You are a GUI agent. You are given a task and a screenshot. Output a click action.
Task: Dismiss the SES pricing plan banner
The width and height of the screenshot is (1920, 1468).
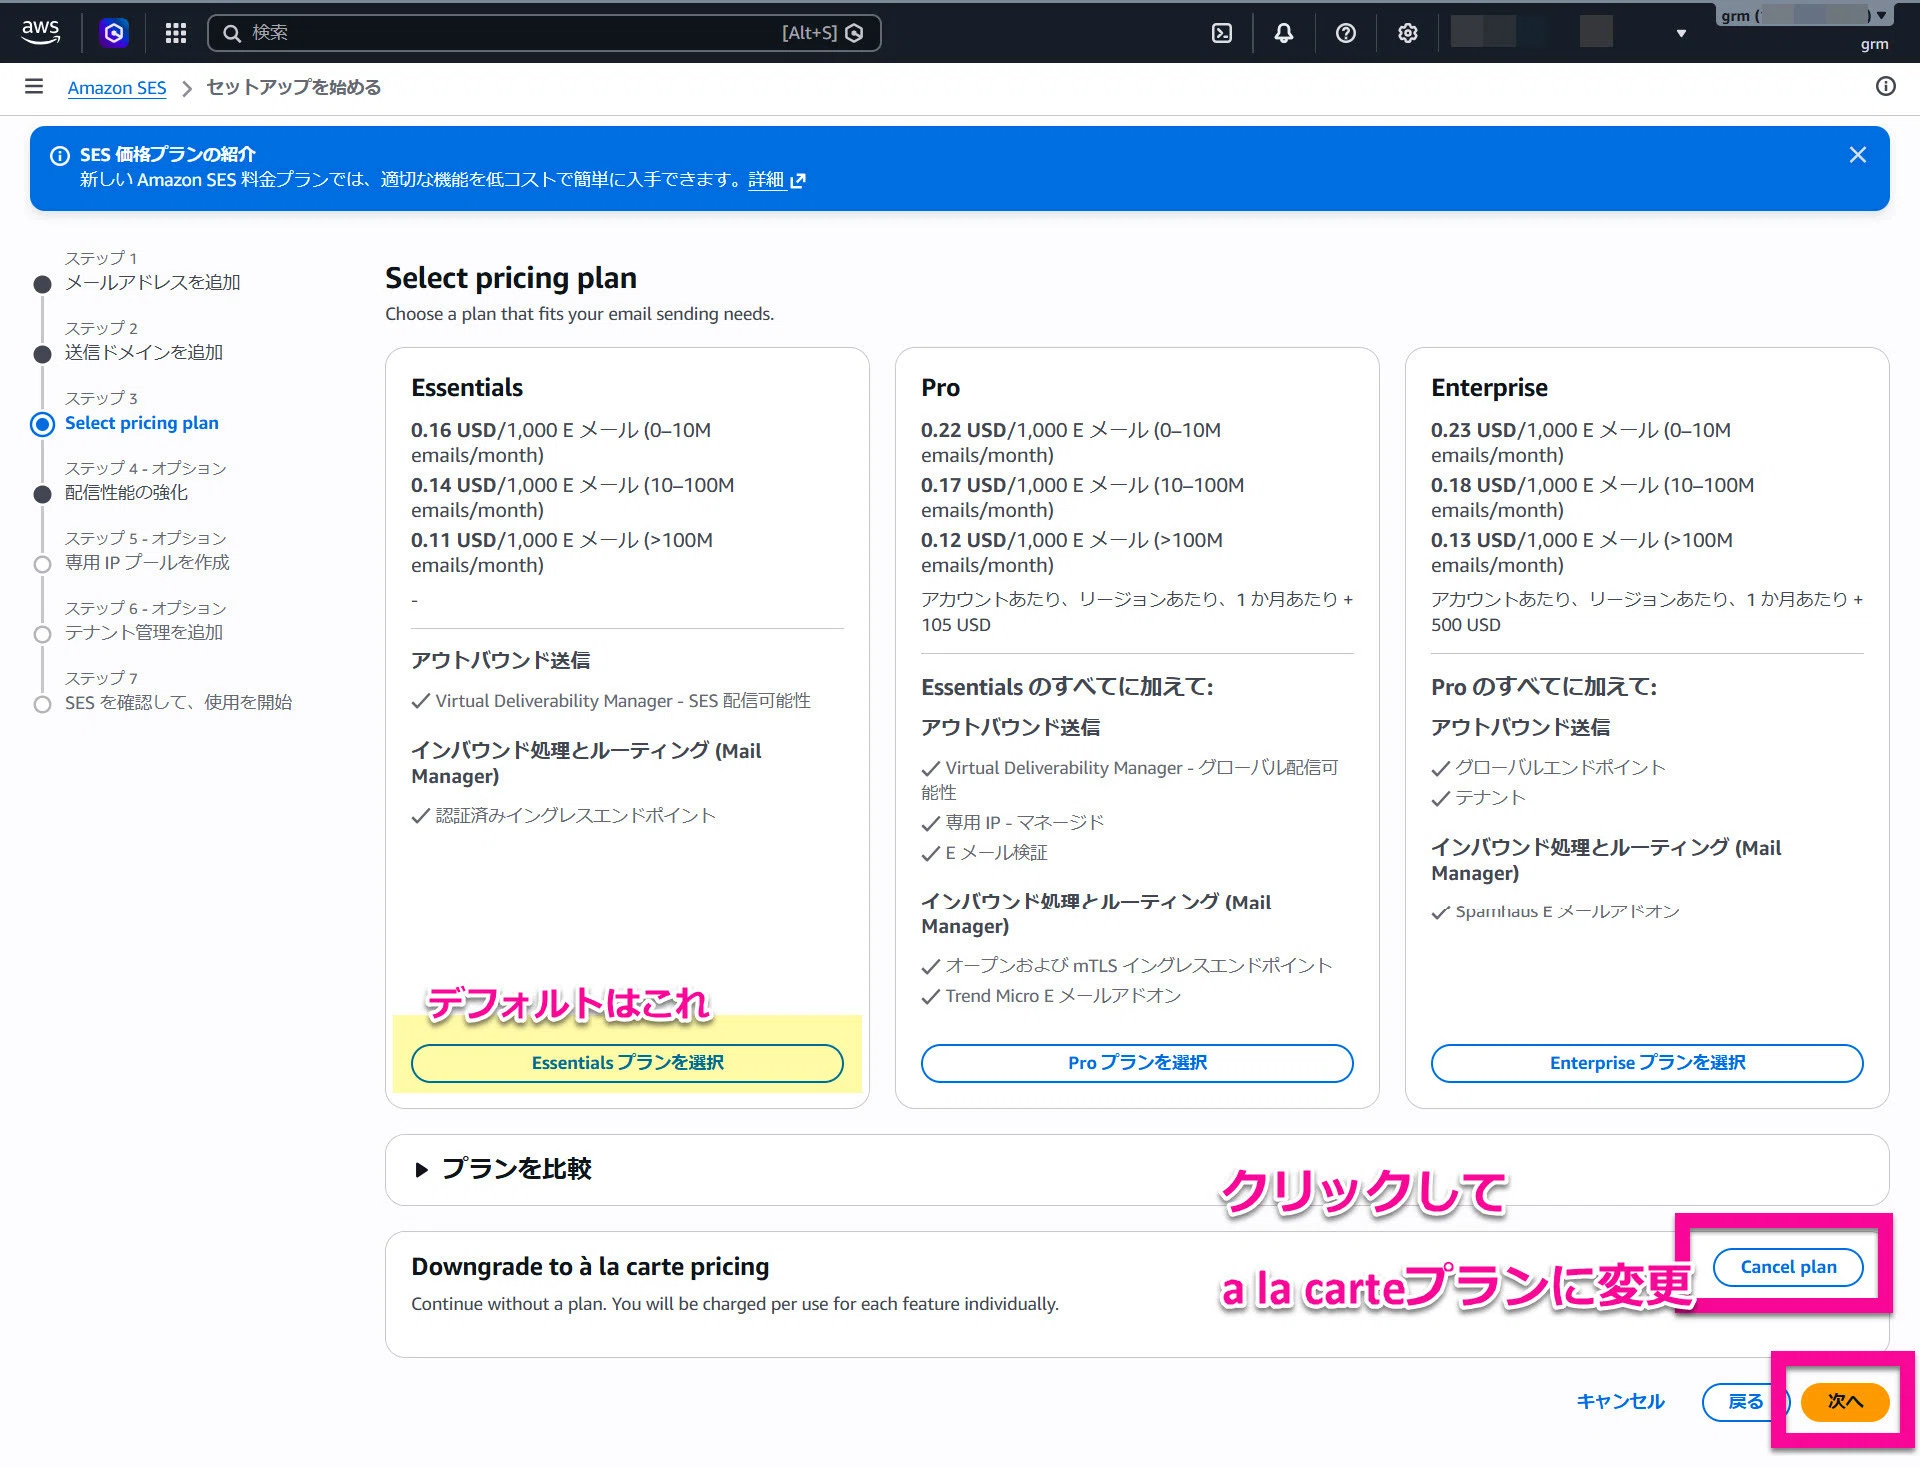point(1858,155)
